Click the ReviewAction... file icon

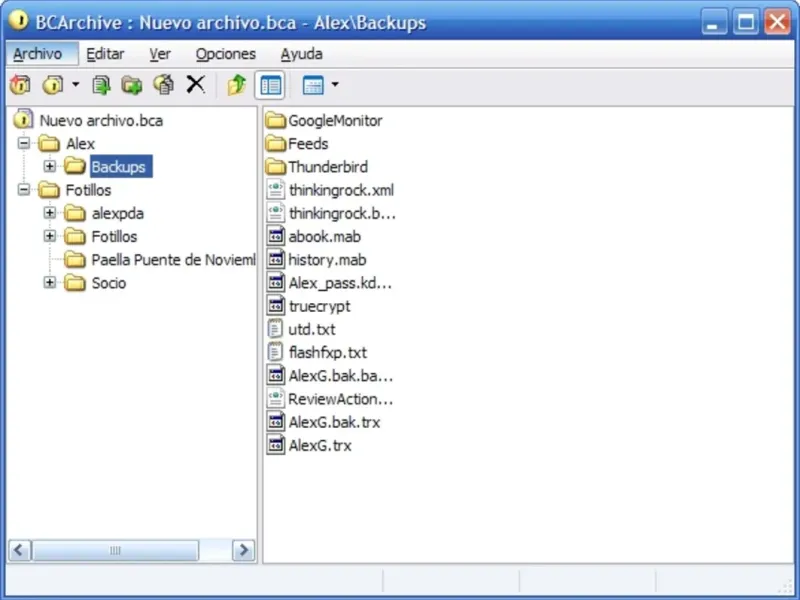click(276, 398)
